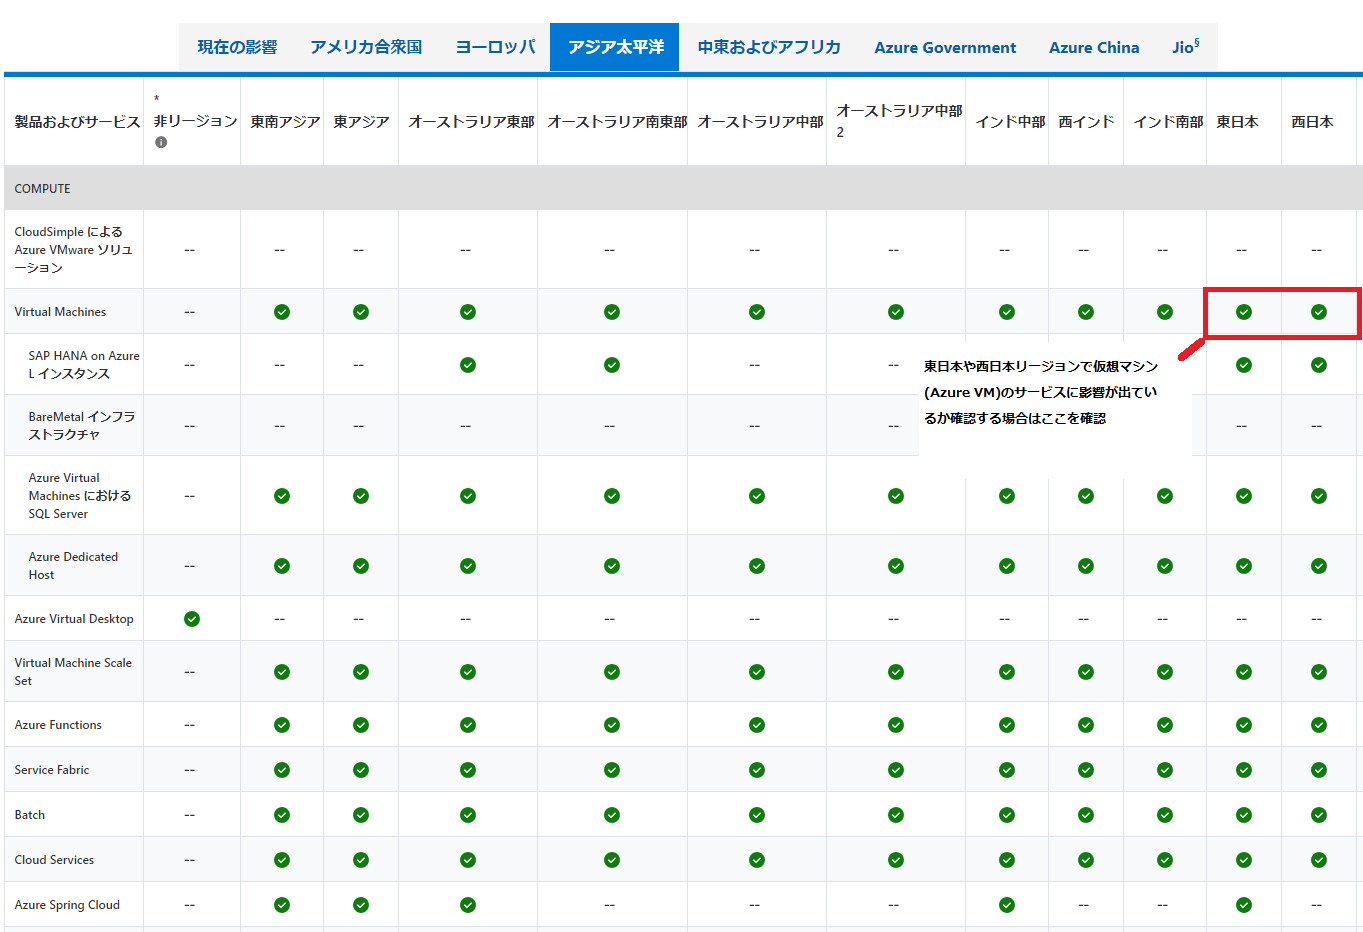Click the CloudSimple による Azure VMware row label
The width and height of the screenshot is (1363, 932).
tap(73, 250)
